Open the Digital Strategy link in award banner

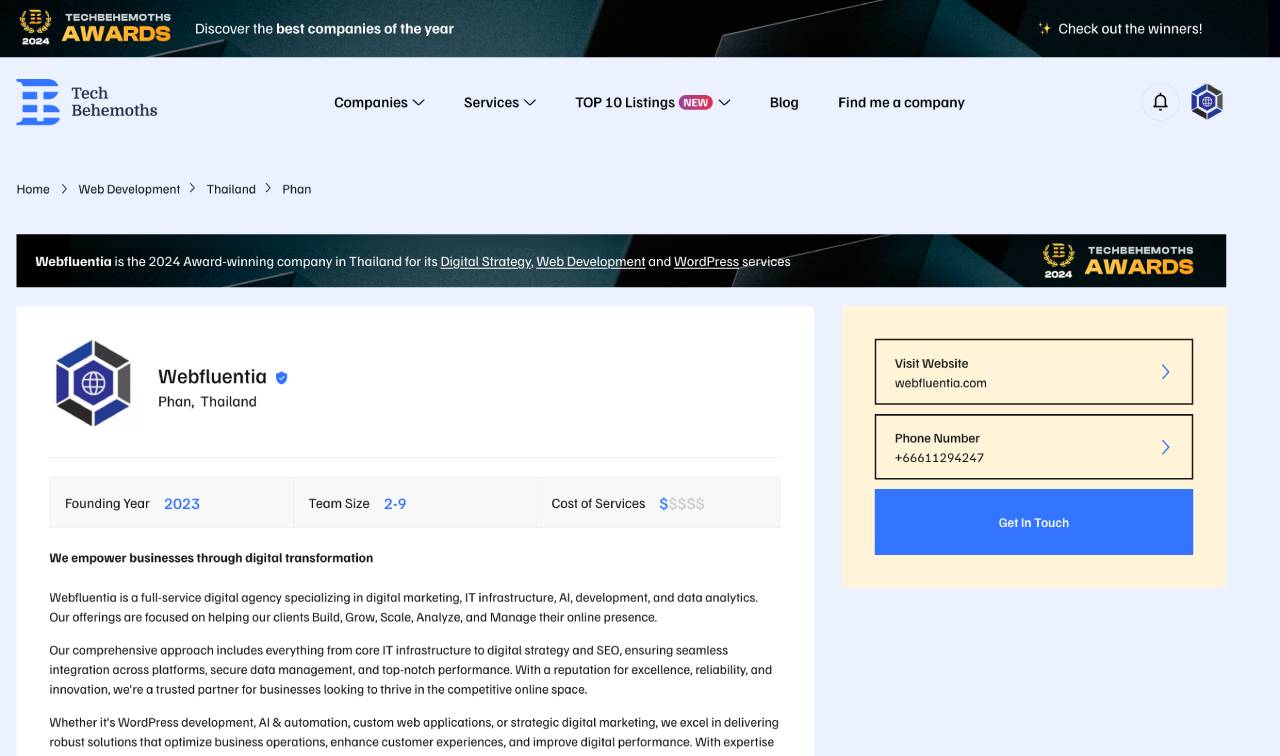pyautogui.click(x=485, y=261)
